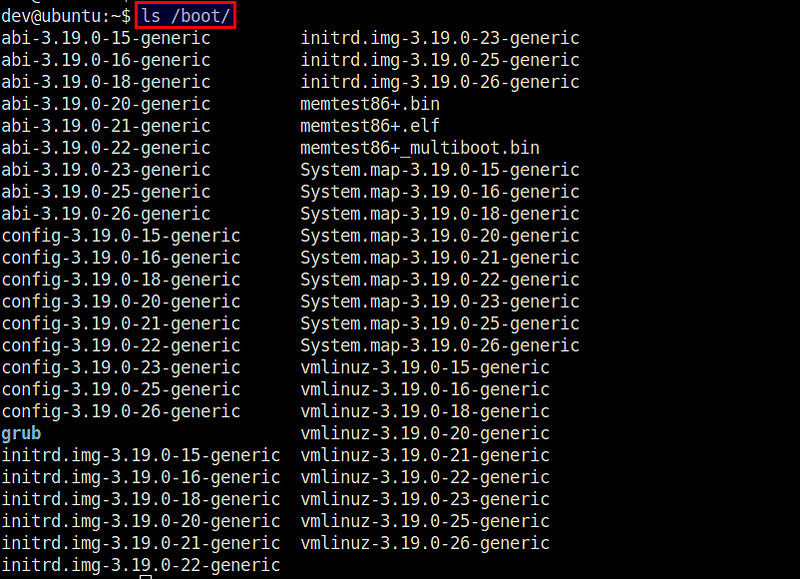This screenshot has height=579, width=800.
Task: Select the grub directory entry
Action: point(22,434)
